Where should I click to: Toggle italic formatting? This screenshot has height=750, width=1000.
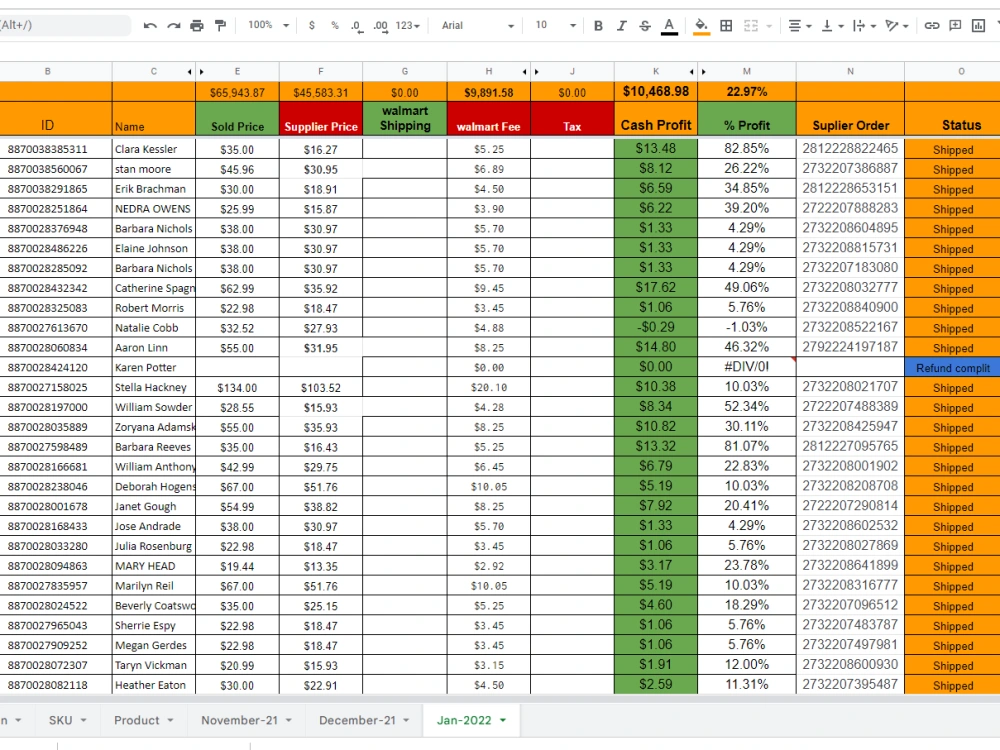tap(621, 26)
